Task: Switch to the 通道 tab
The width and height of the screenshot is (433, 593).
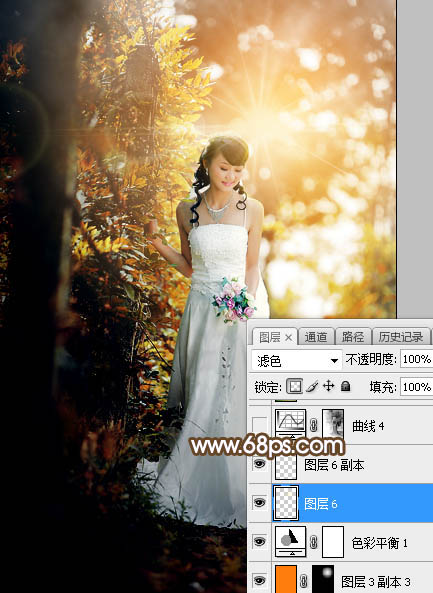Action: coord(316,336)
